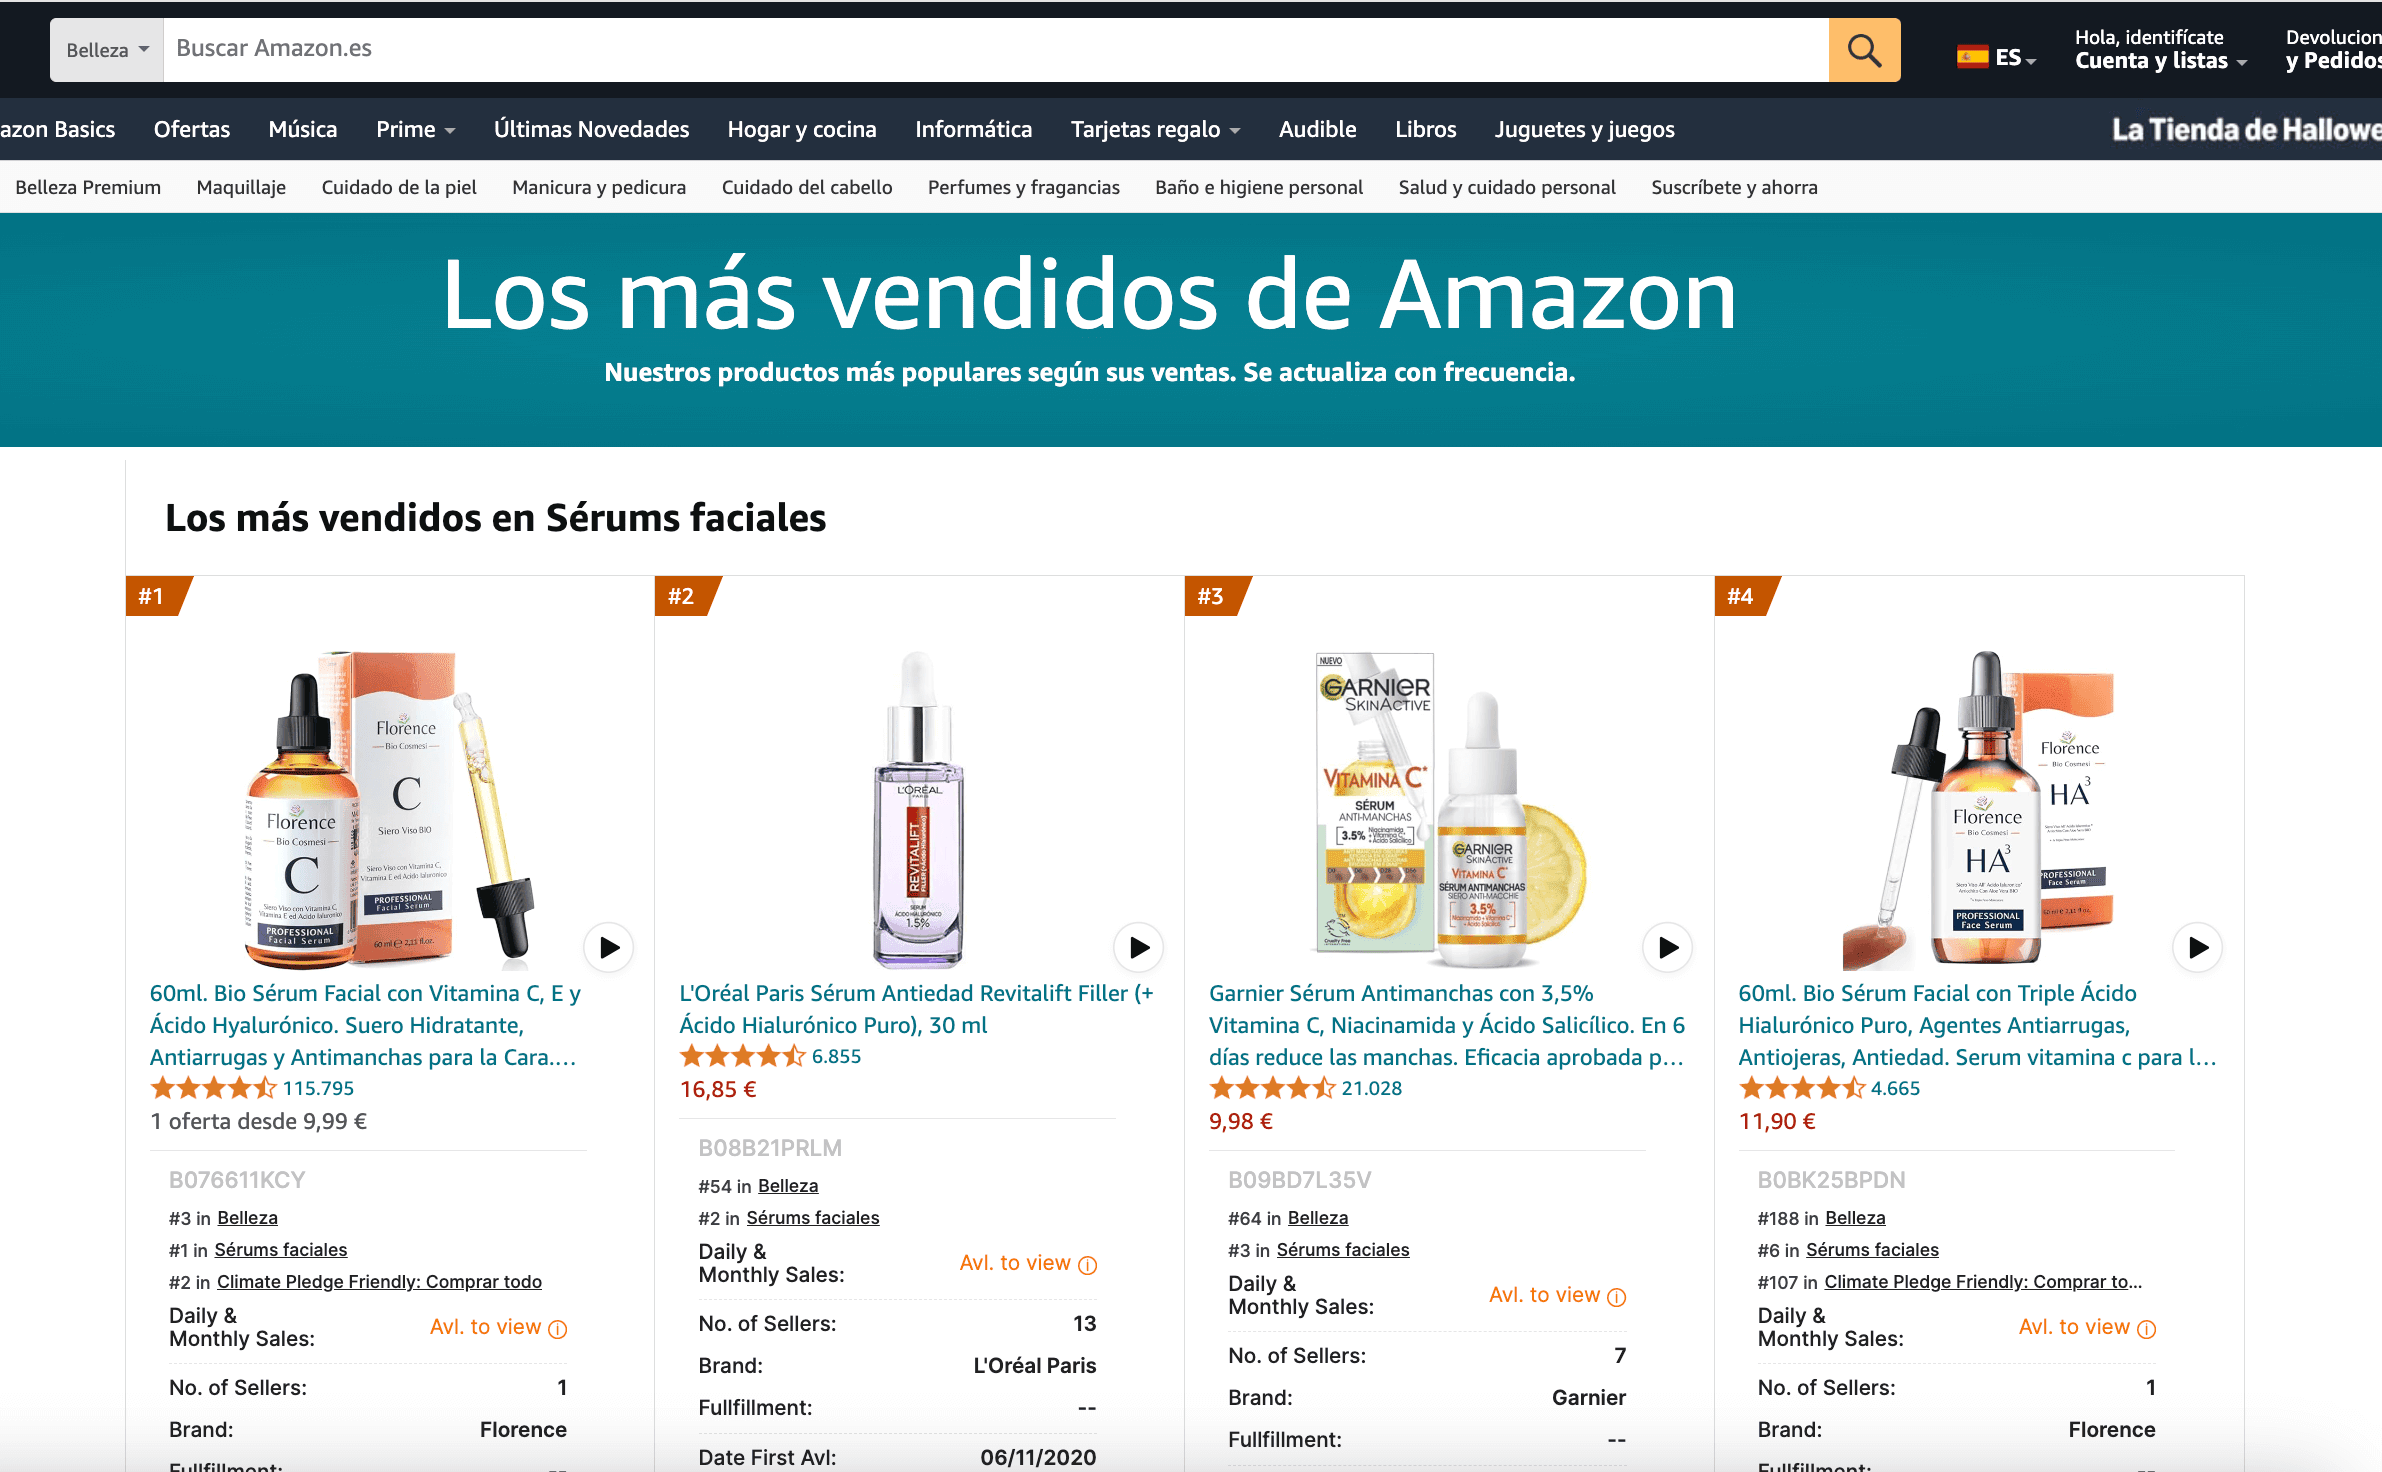Focus the Buscar Amazon.es search field
The width and height of the screenshot is (2382, 1472).
996,50
